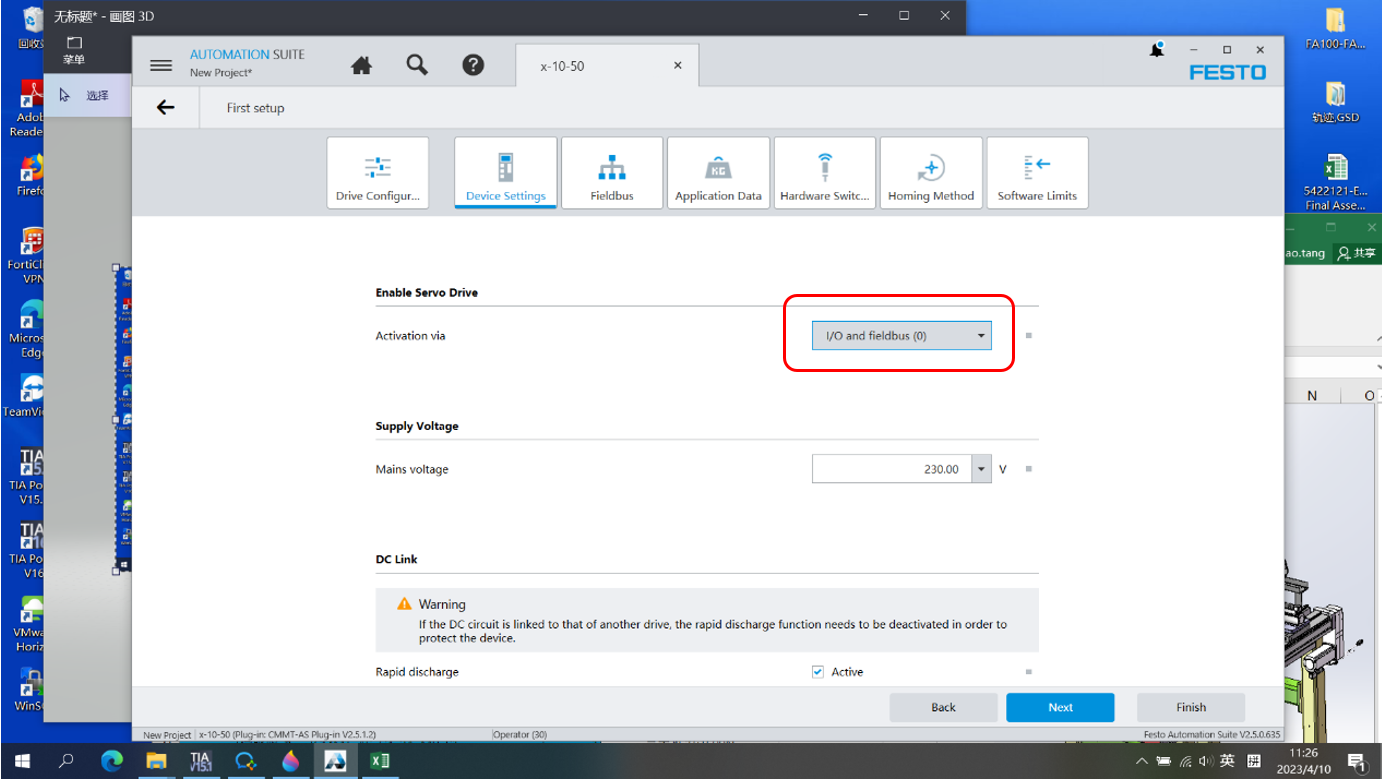
Task: Open the help question mark icon
Action: [x=473, y=66]
